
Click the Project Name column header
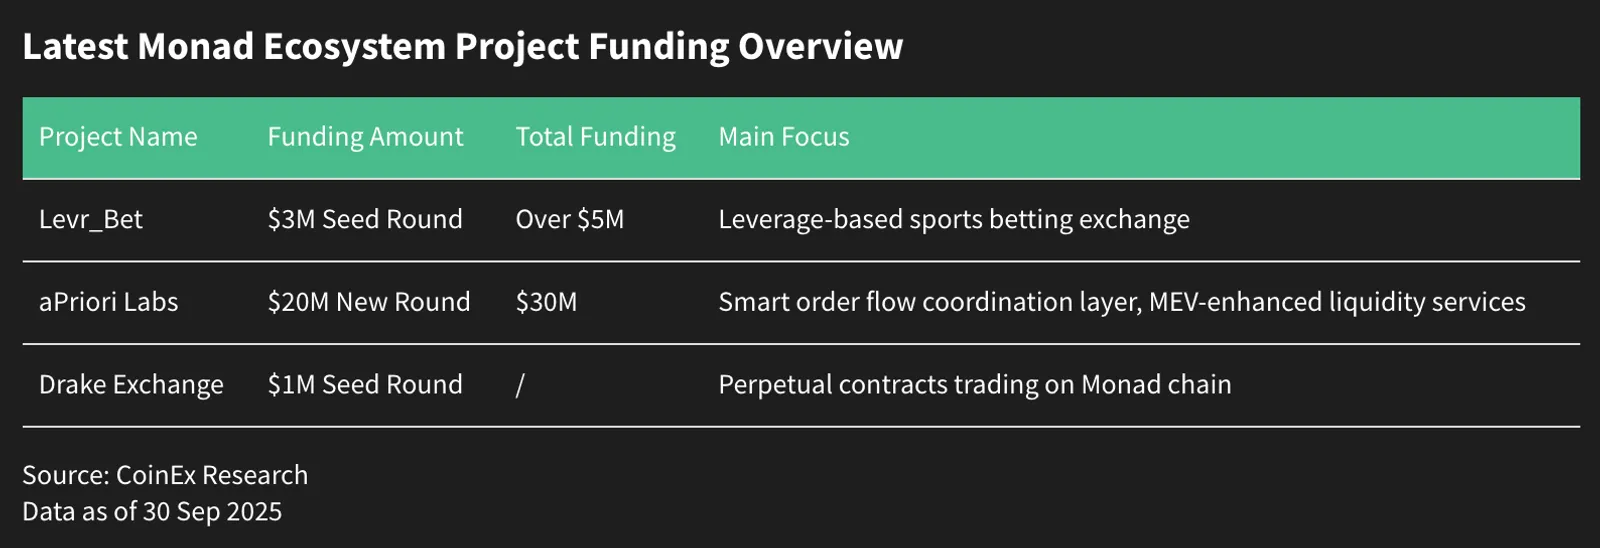click(118, 137)
